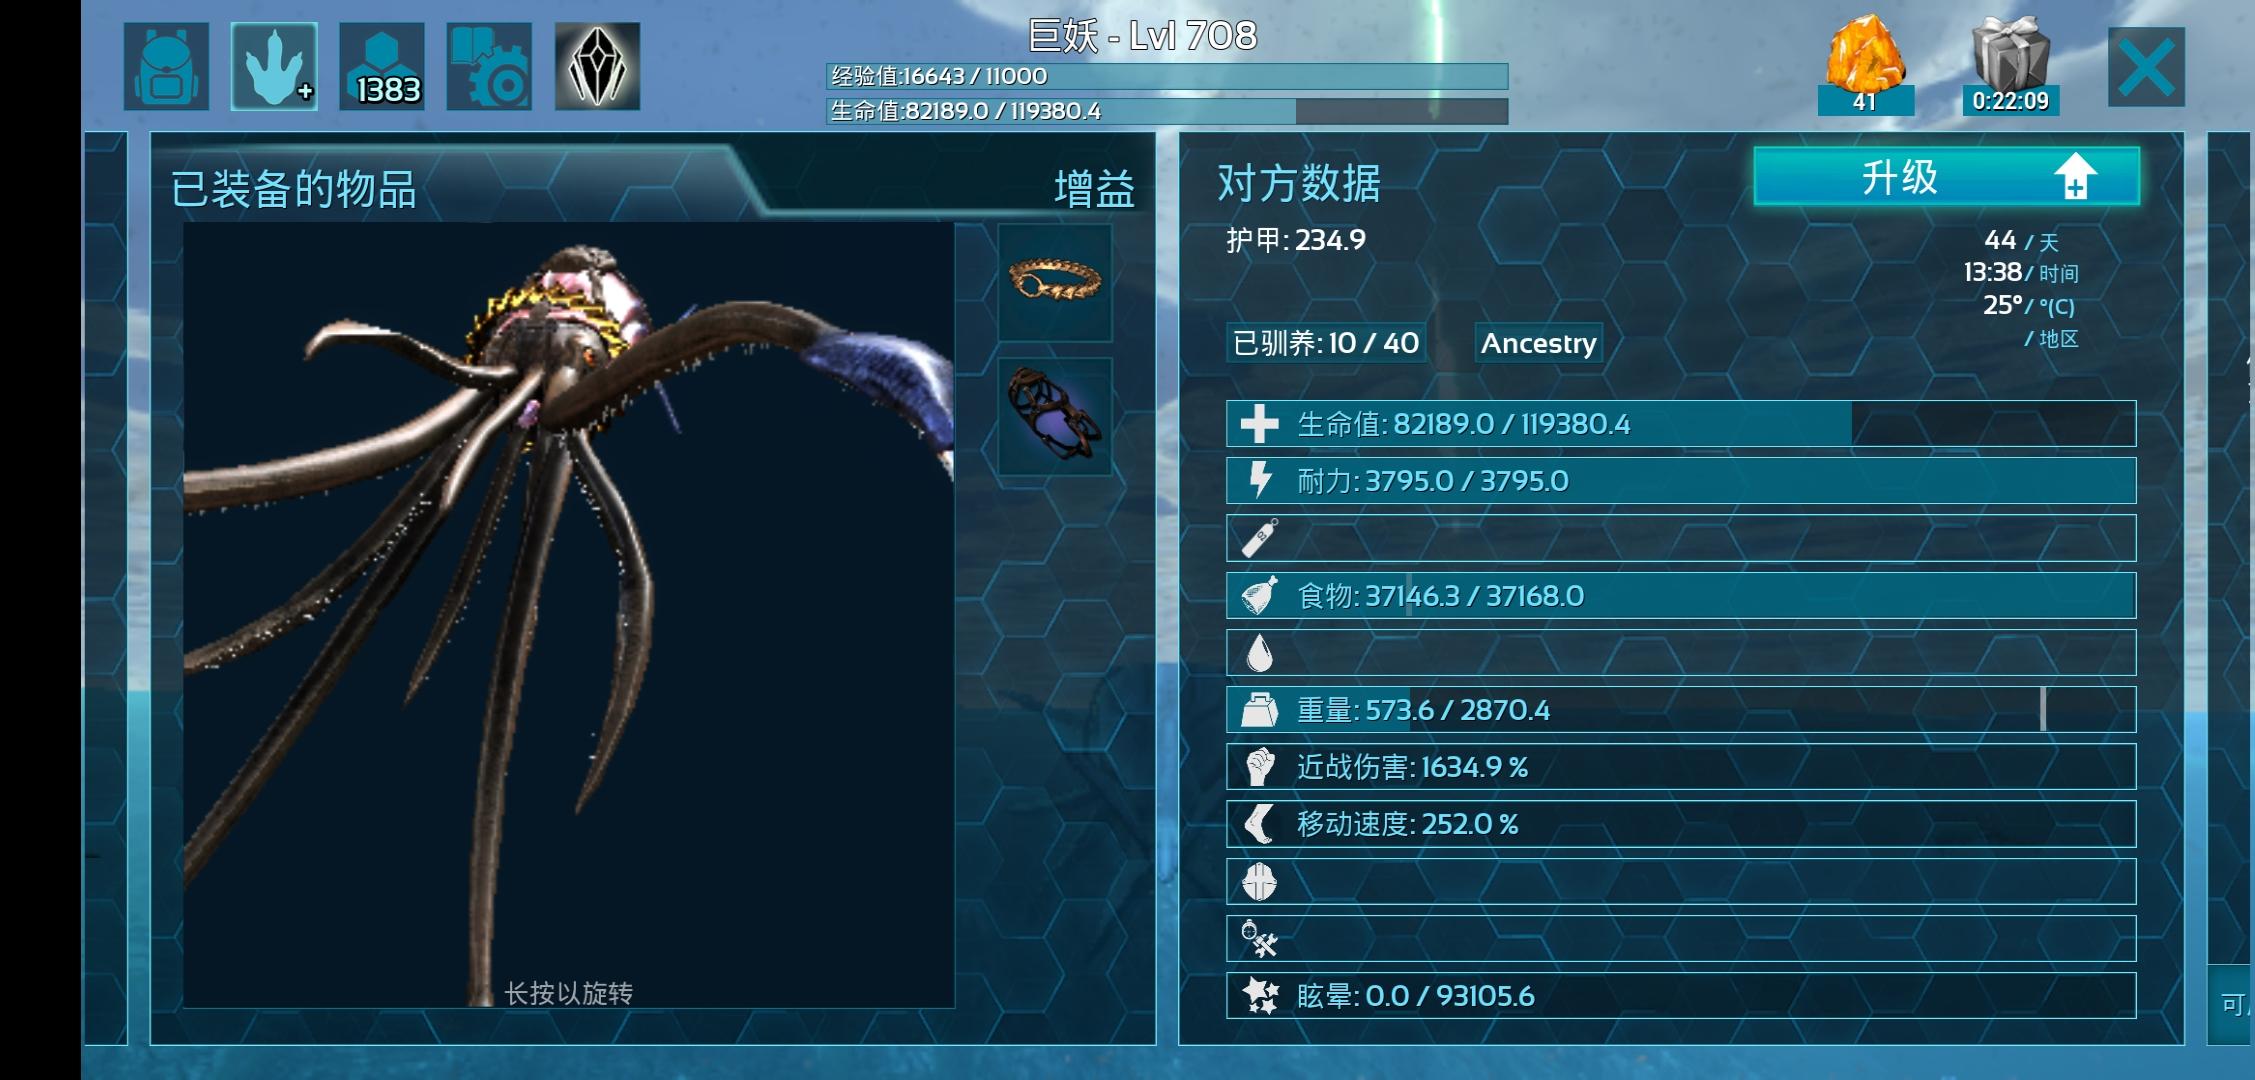Select the equipped gold chain bracelet slot

[x=1055, y=282]
